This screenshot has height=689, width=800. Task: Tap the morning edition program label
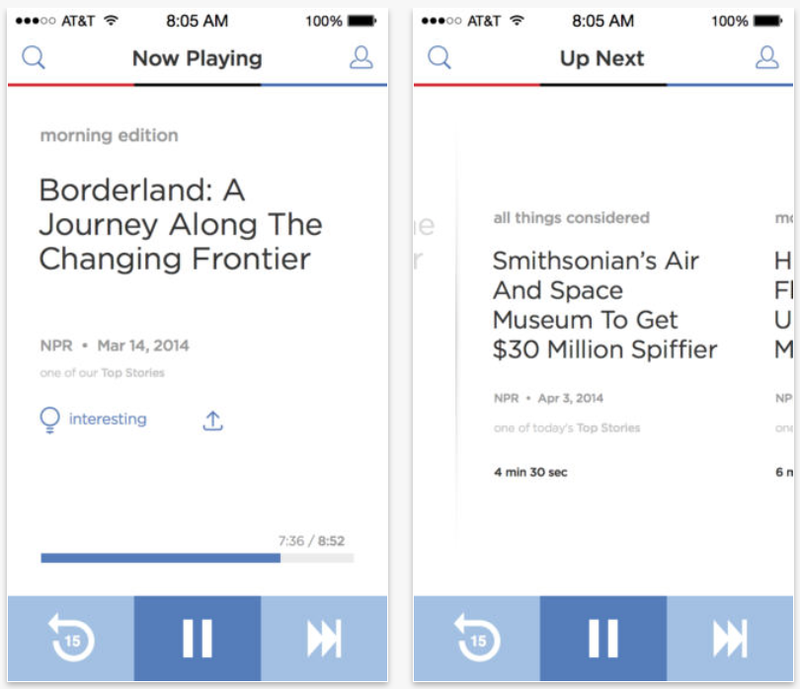[x=109, y=135]
